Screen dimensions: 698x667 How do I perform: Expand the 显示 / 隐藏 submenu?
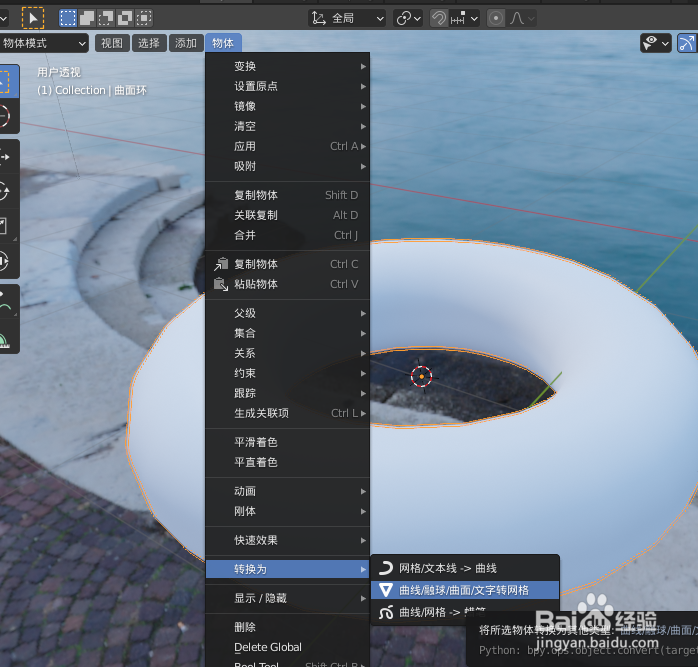288,598
